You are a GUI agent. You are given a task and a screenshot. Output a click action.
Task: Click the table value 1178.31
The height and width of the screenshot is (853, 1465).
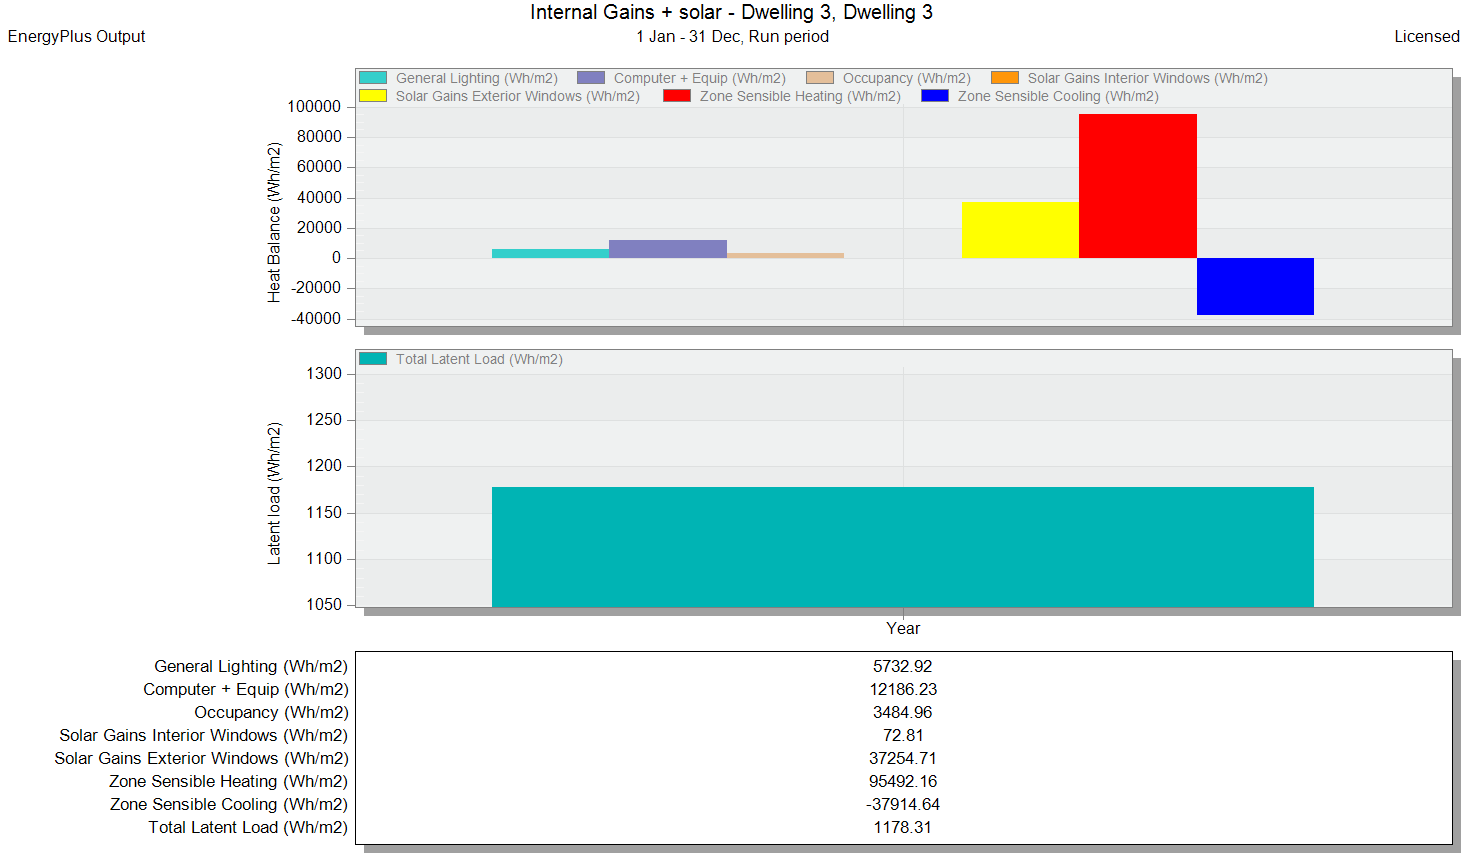pyautogui.click(x=903, y=827)
